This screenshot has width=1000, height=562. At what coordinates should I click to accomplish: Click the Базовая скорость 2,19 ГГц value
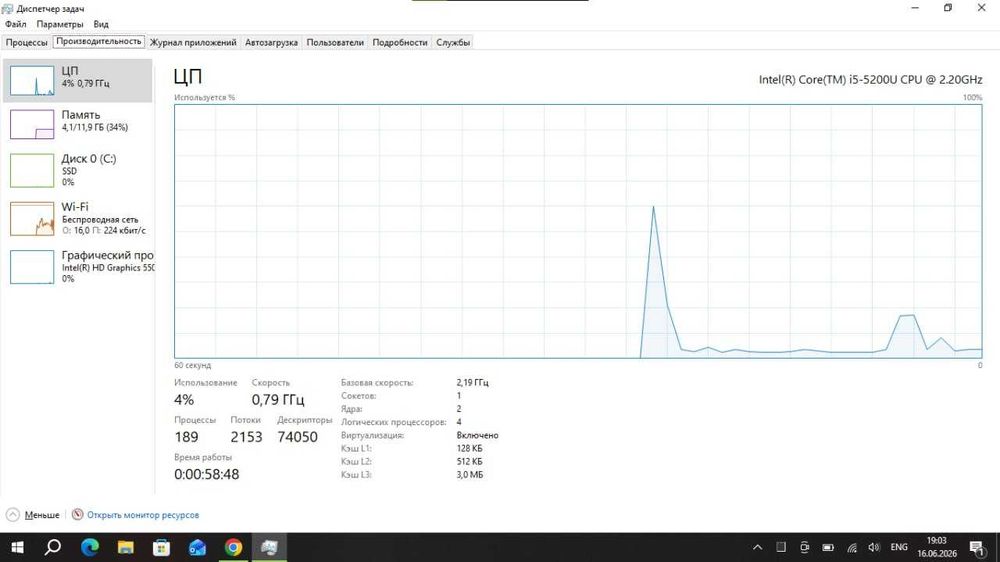[473, 383]
